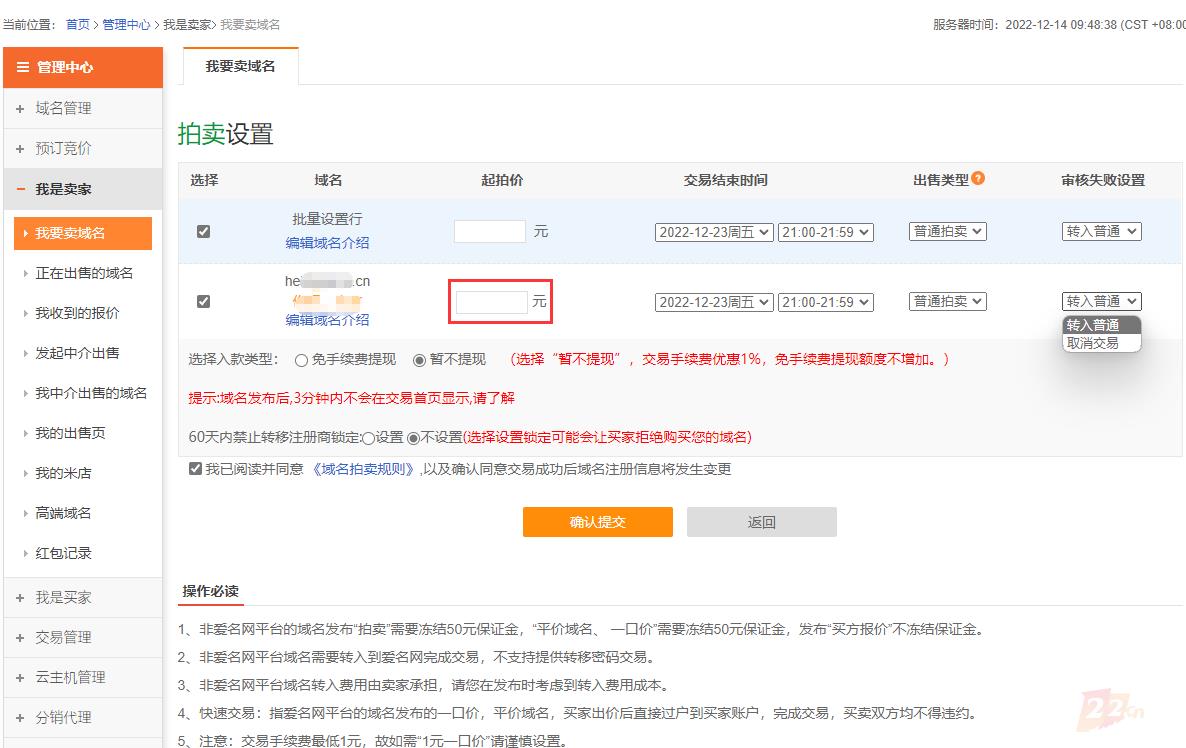Open the batch row time range dropdown
Viewport: 1186px width, 748px height.
coord(826,232)
